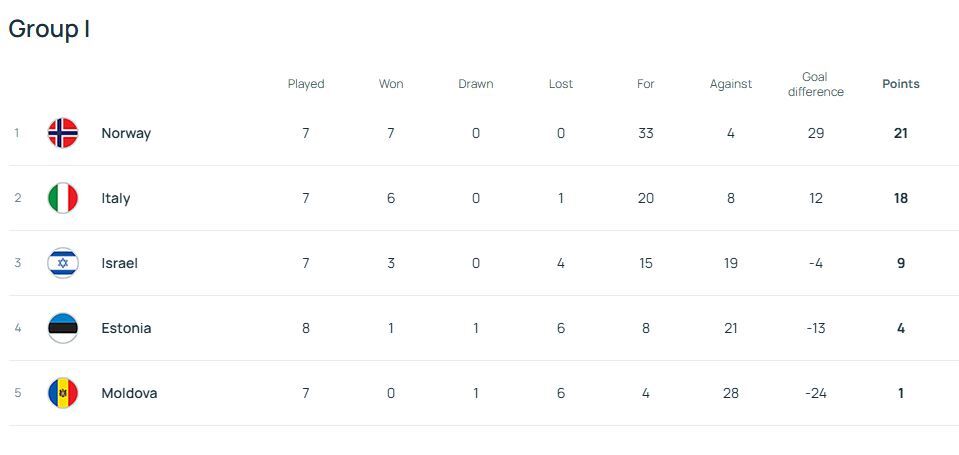The height and width of the screenshot is (455, 959).
Task: Click the Group I heading
Action: [50, 29]
